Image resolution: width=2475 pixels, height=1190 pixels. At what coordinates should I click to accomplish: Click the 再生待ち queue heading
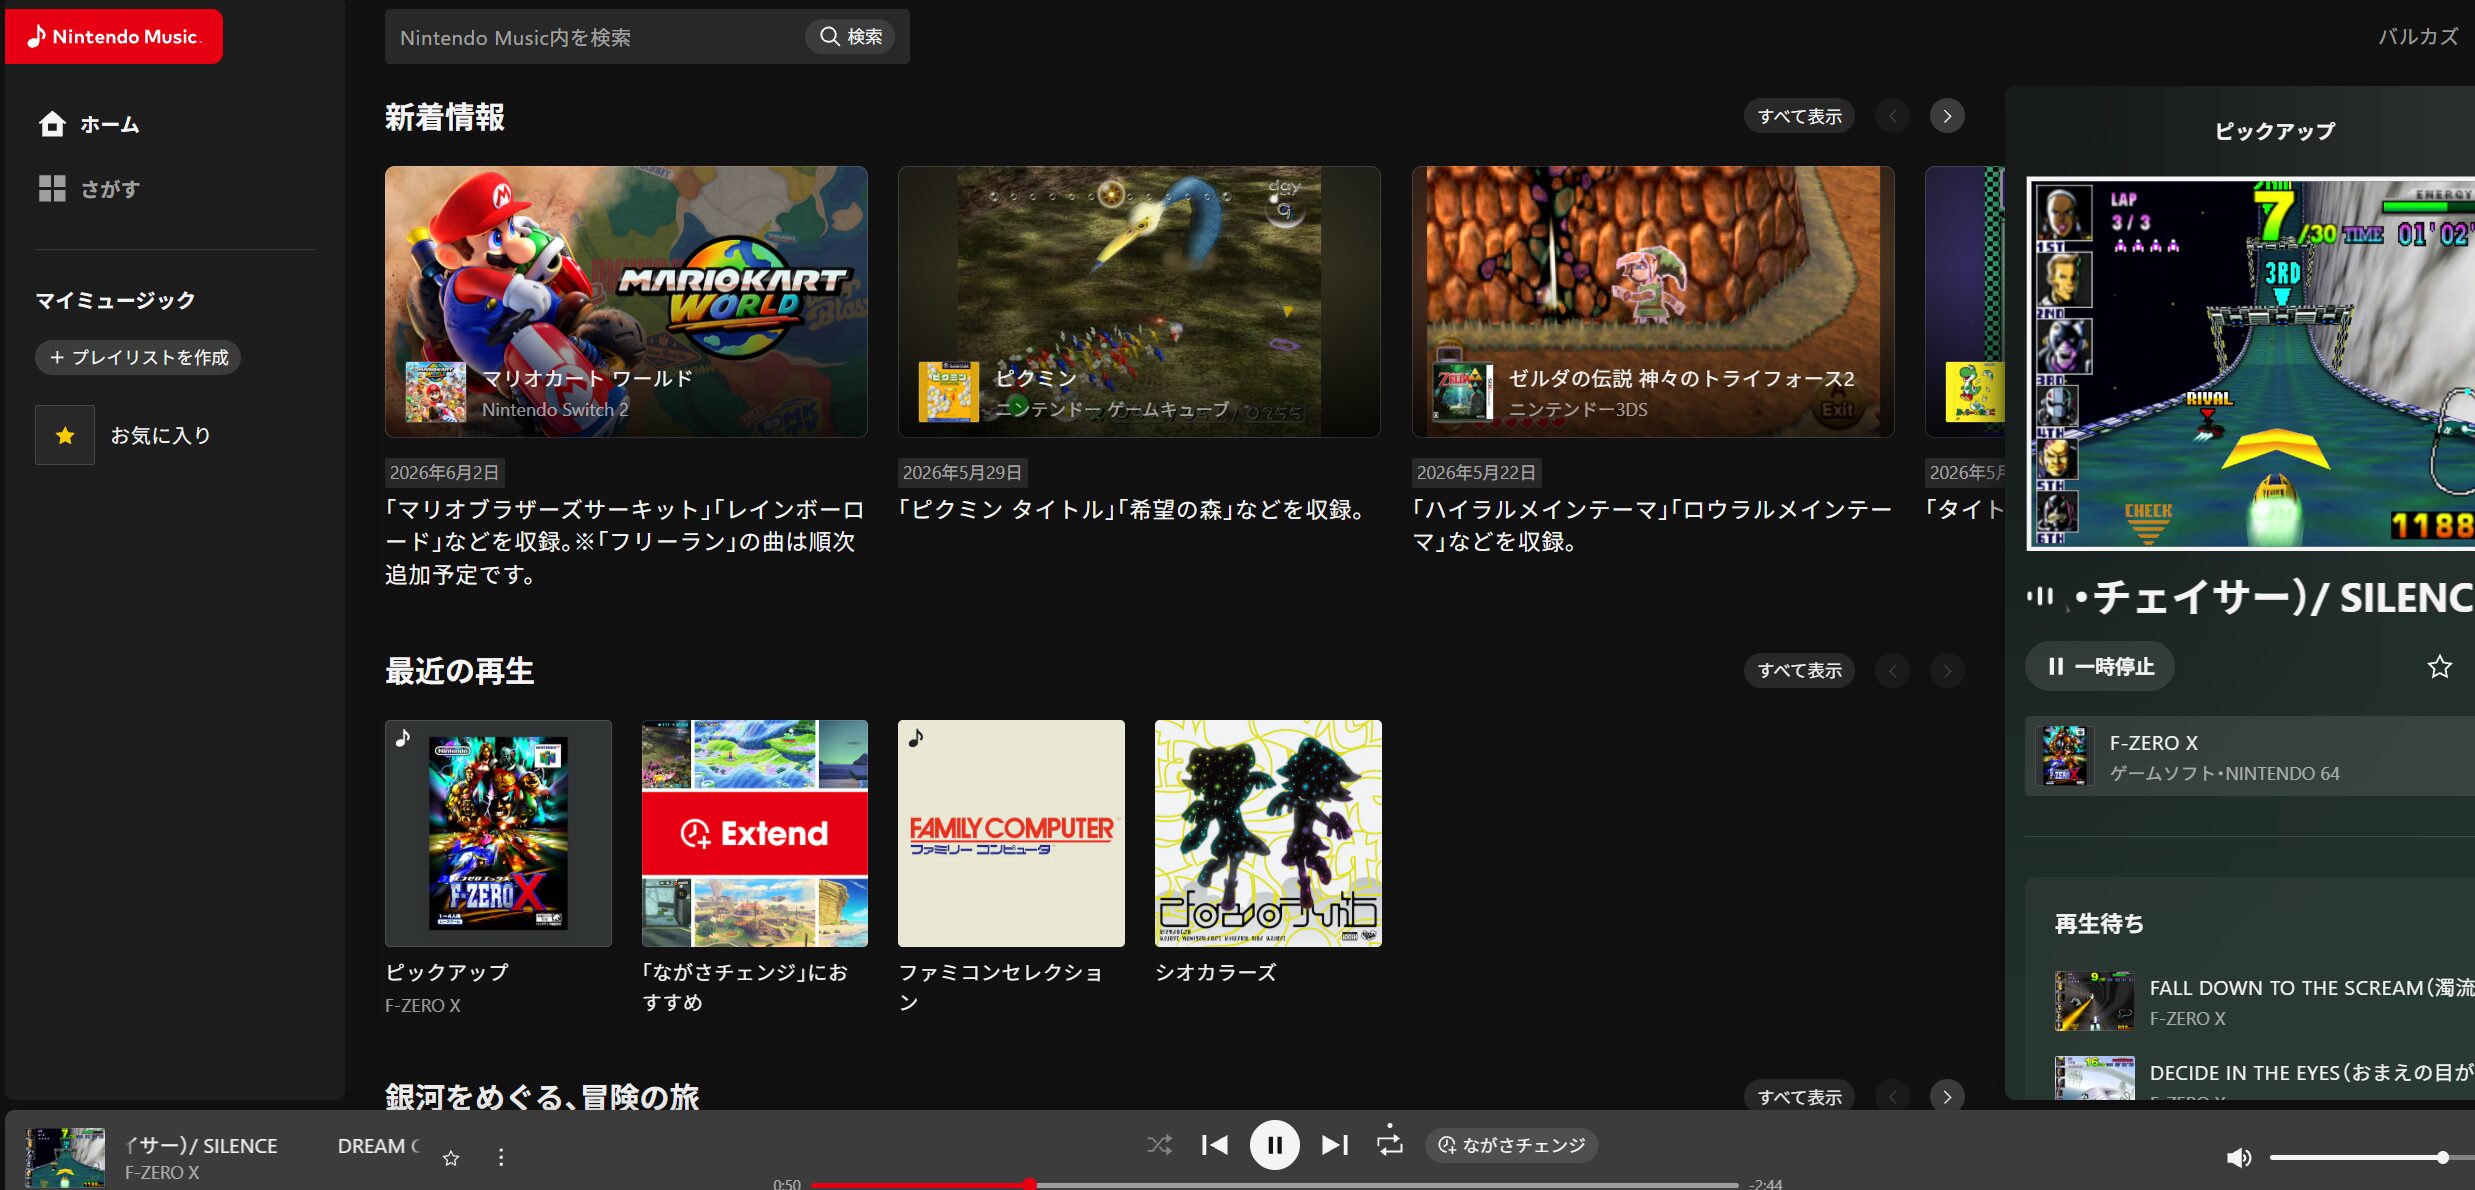(2099, 923)
